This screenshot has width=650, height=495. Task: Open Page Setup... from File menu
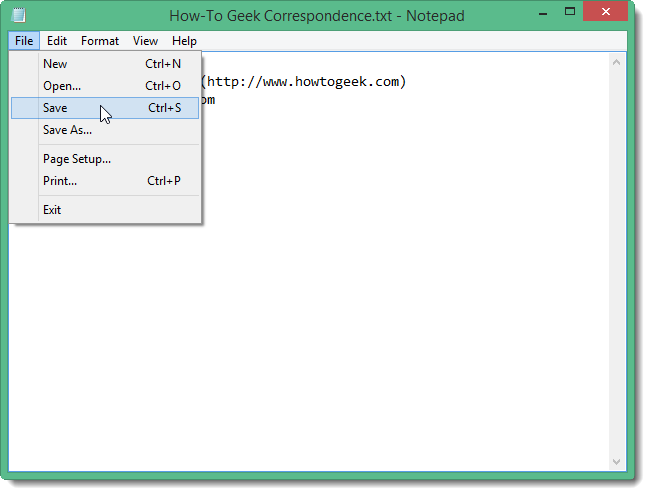105,159
